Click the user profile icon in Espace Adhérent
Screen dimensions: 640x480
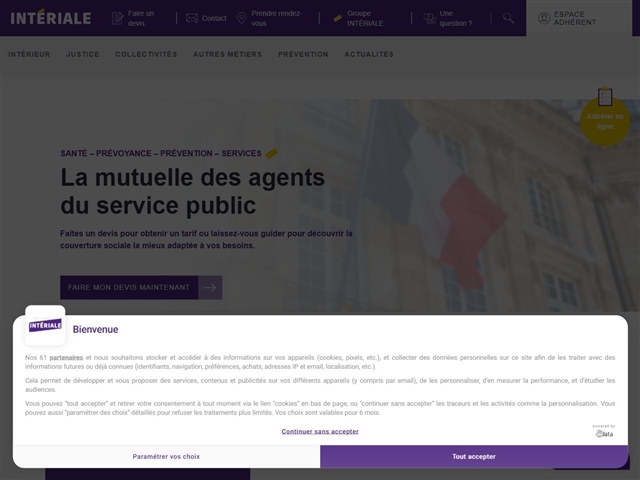click(544, 18)
